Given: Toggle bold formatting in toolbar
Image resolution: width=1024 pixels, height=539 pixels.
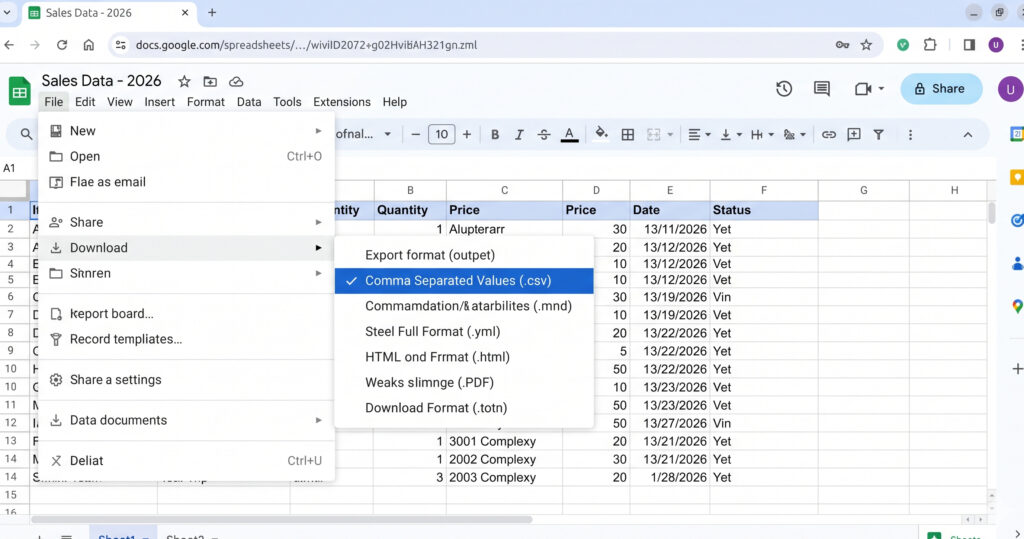Looking at the screenshot, I should pos(494,135).
